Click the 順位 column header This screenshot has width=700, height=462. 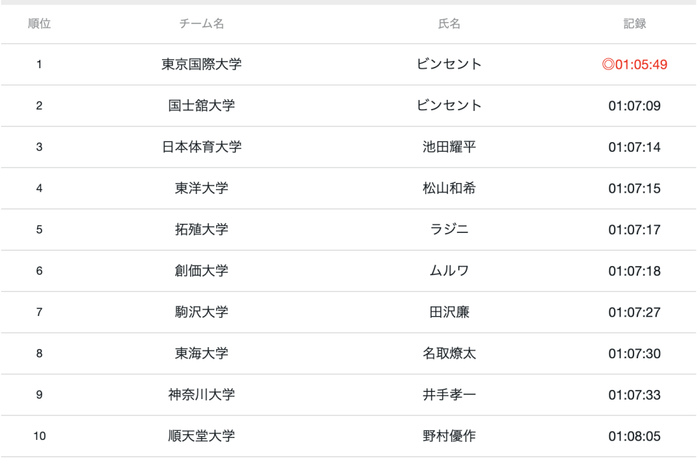tap(39, 23)
